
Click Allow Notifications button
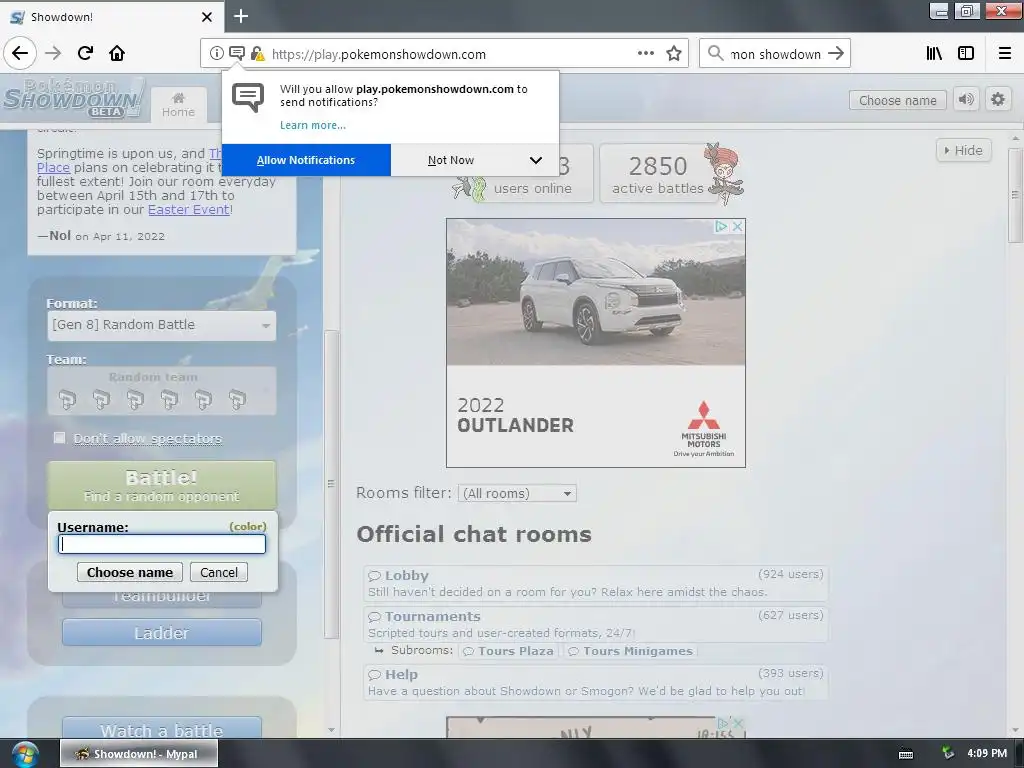click(x=306, y=160)
